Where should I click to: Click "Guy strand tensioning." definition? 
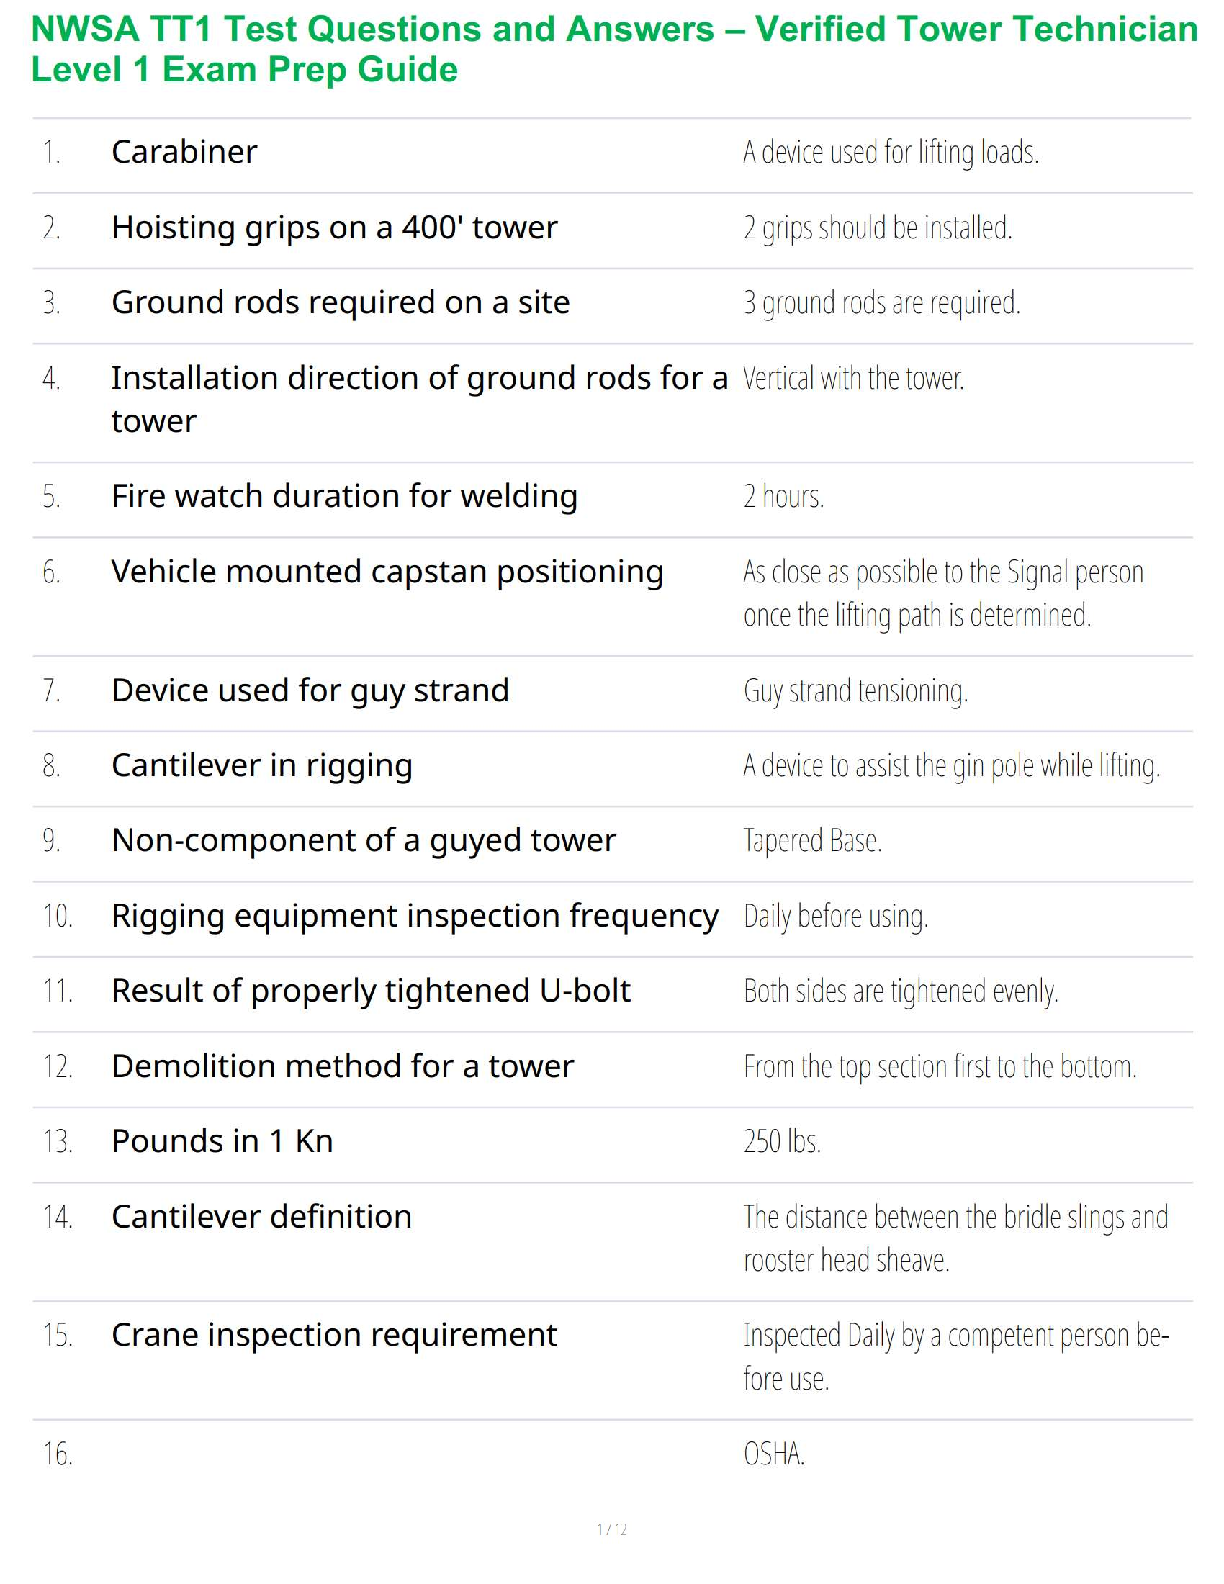(x=855, y=691)
